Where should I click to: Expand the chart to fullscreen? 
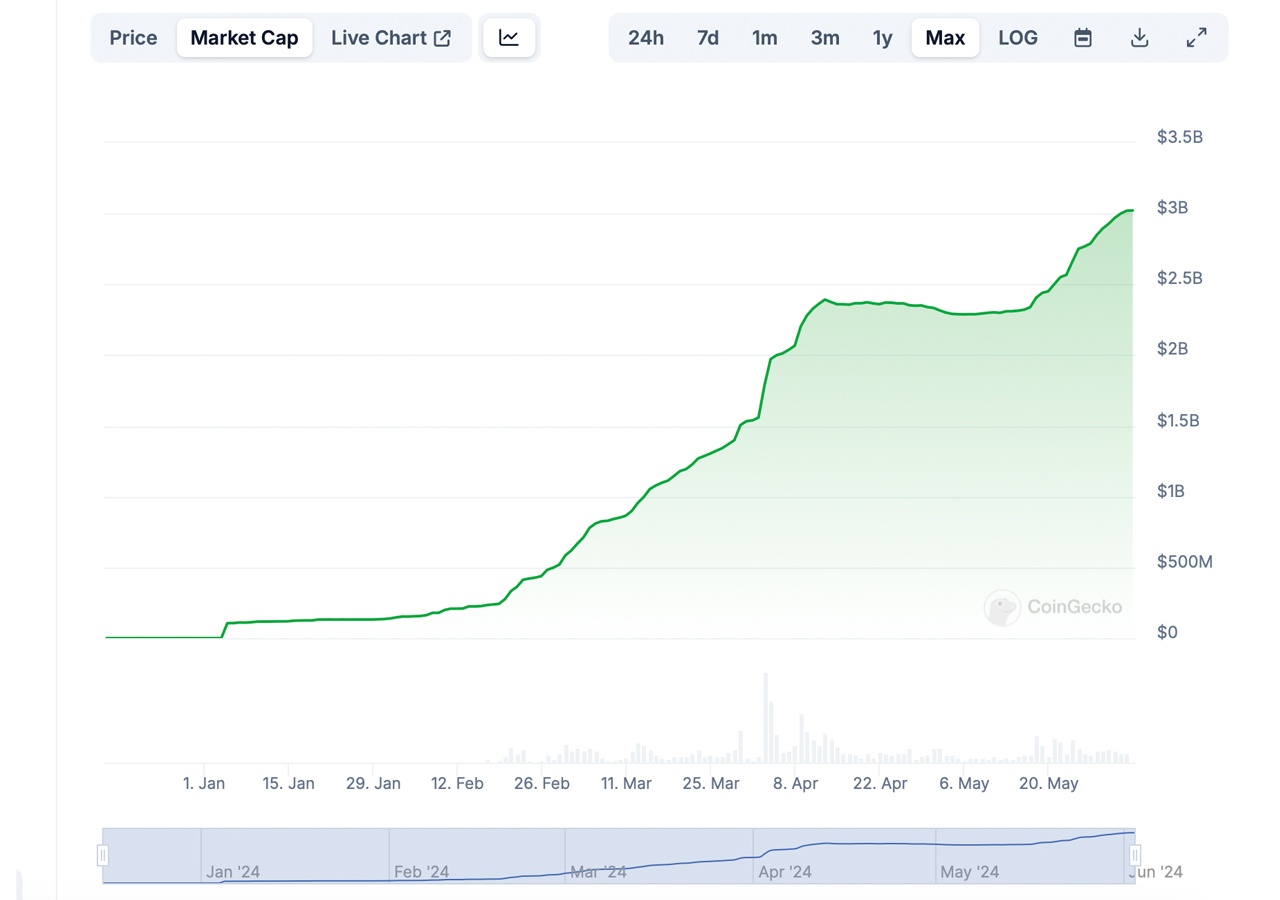coord(1196,37)
